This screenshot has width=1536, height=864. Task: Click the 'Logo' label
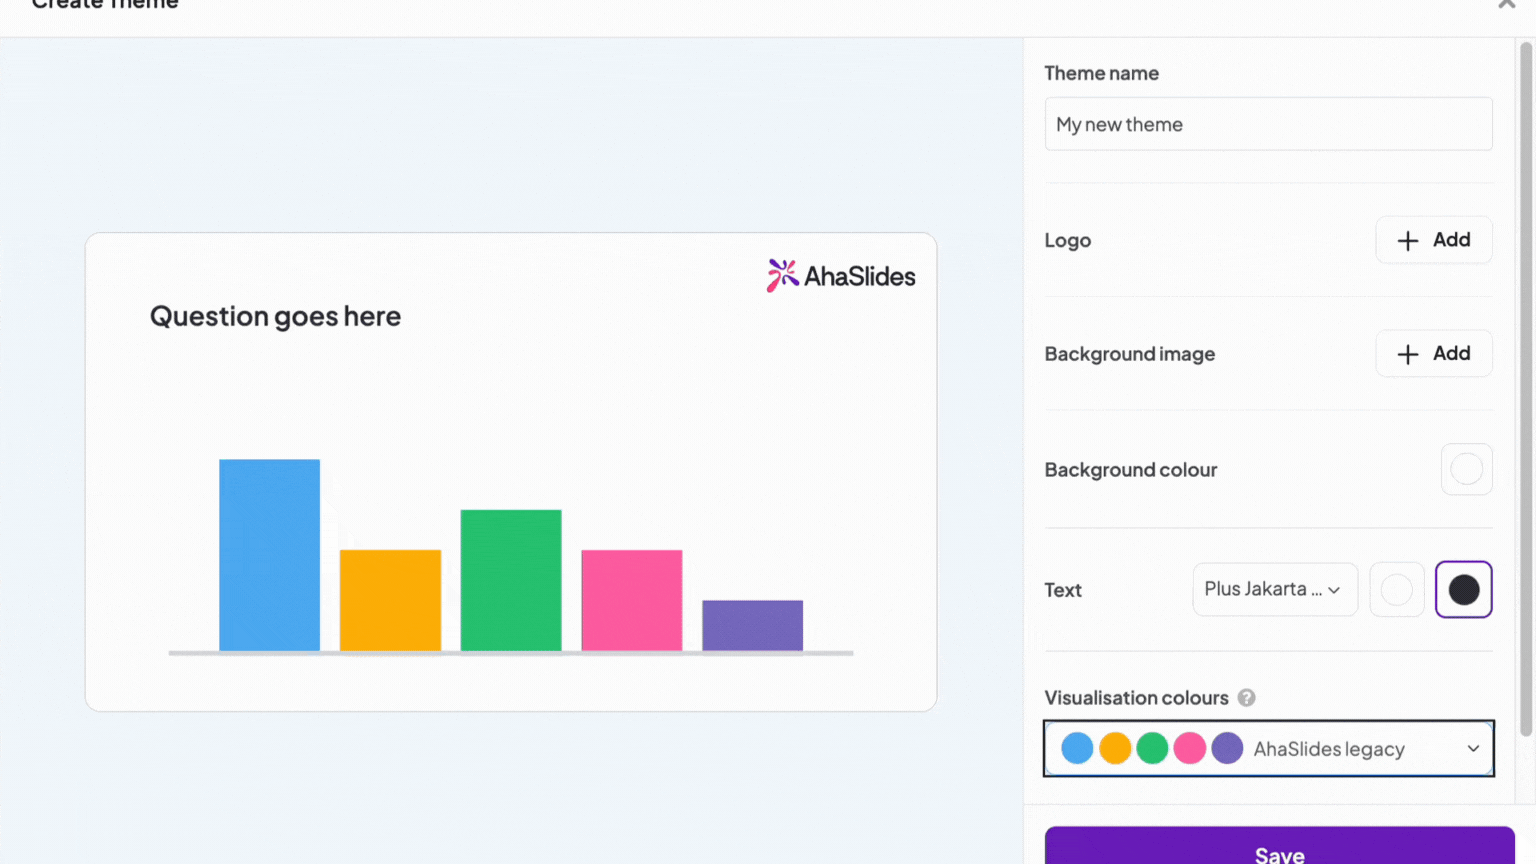coord(1068,241)
